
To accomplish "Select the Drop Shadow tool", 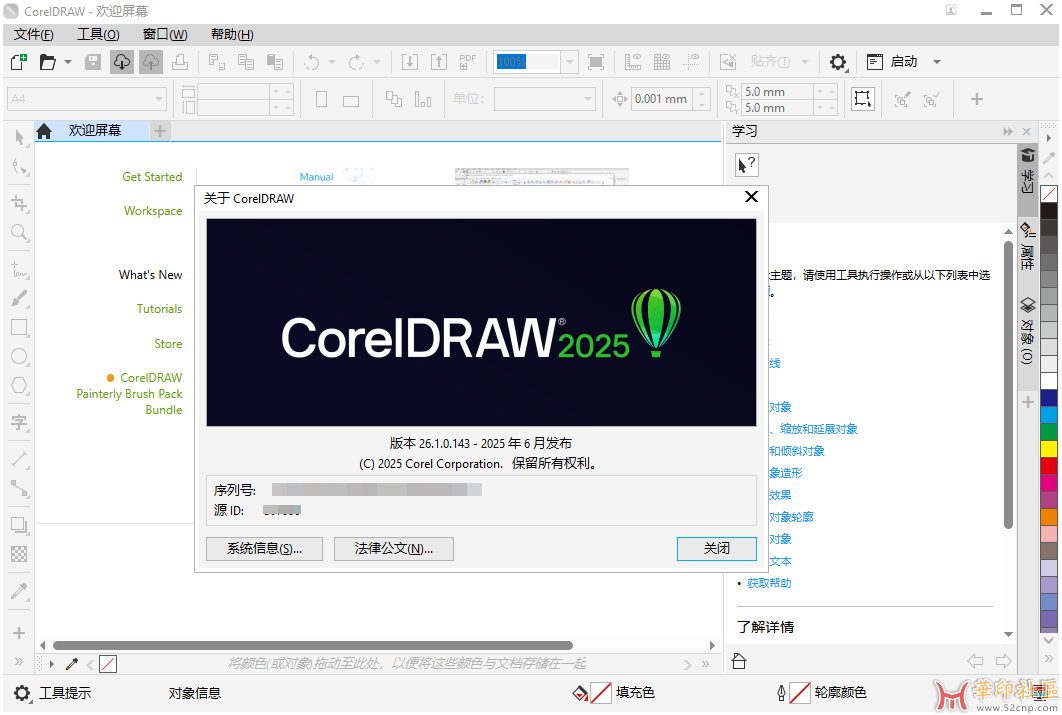I will click(x=20, y=525).
